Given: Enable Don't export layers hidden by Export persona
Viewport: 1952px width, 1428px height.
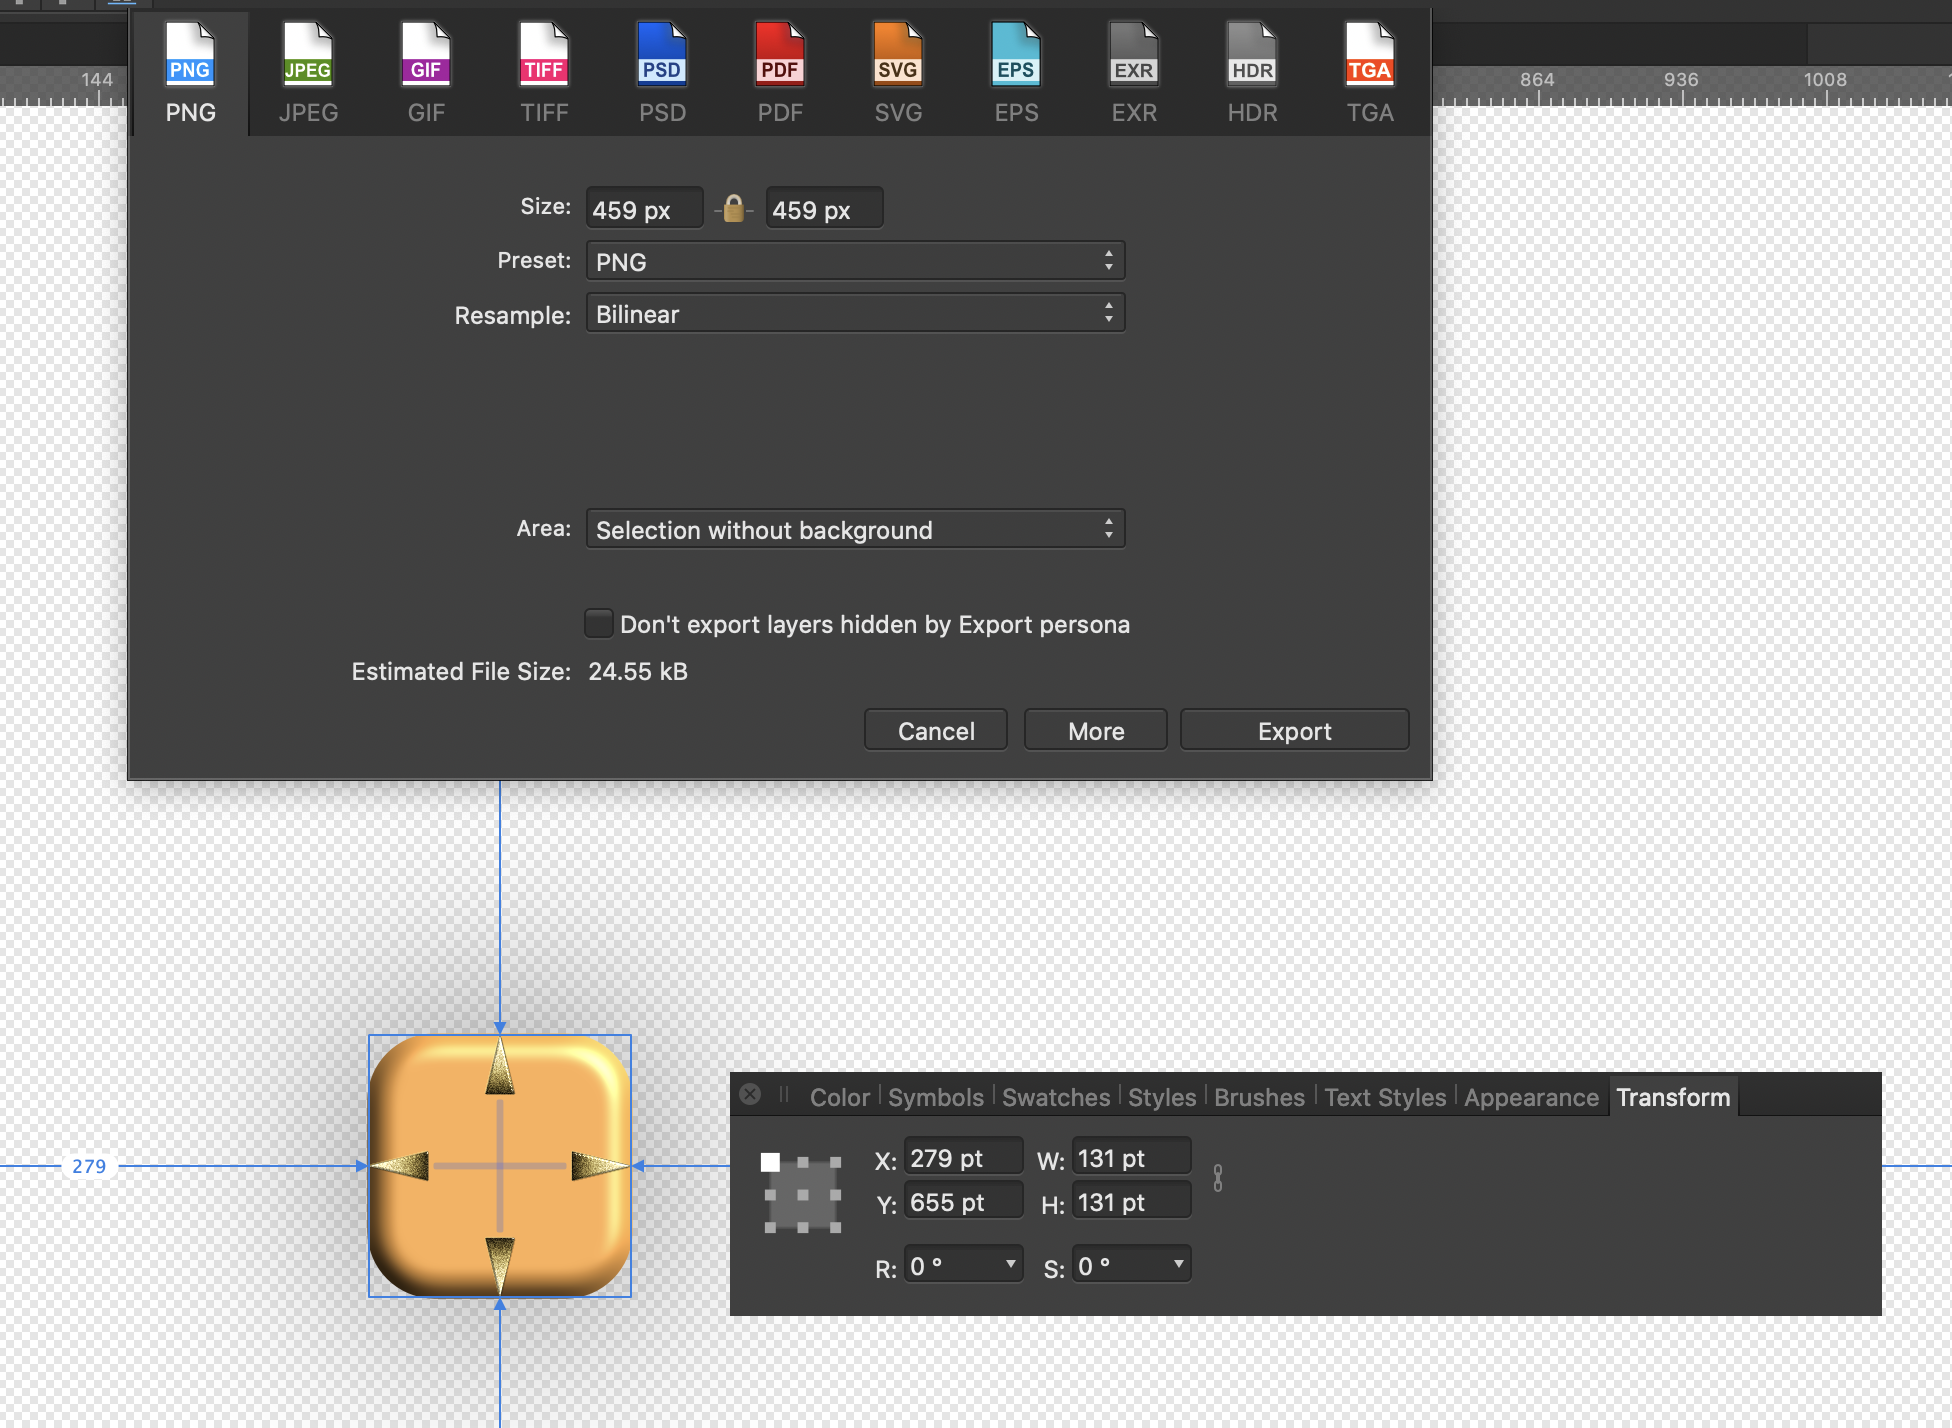Looking at the screenshot, I should 598,623.
